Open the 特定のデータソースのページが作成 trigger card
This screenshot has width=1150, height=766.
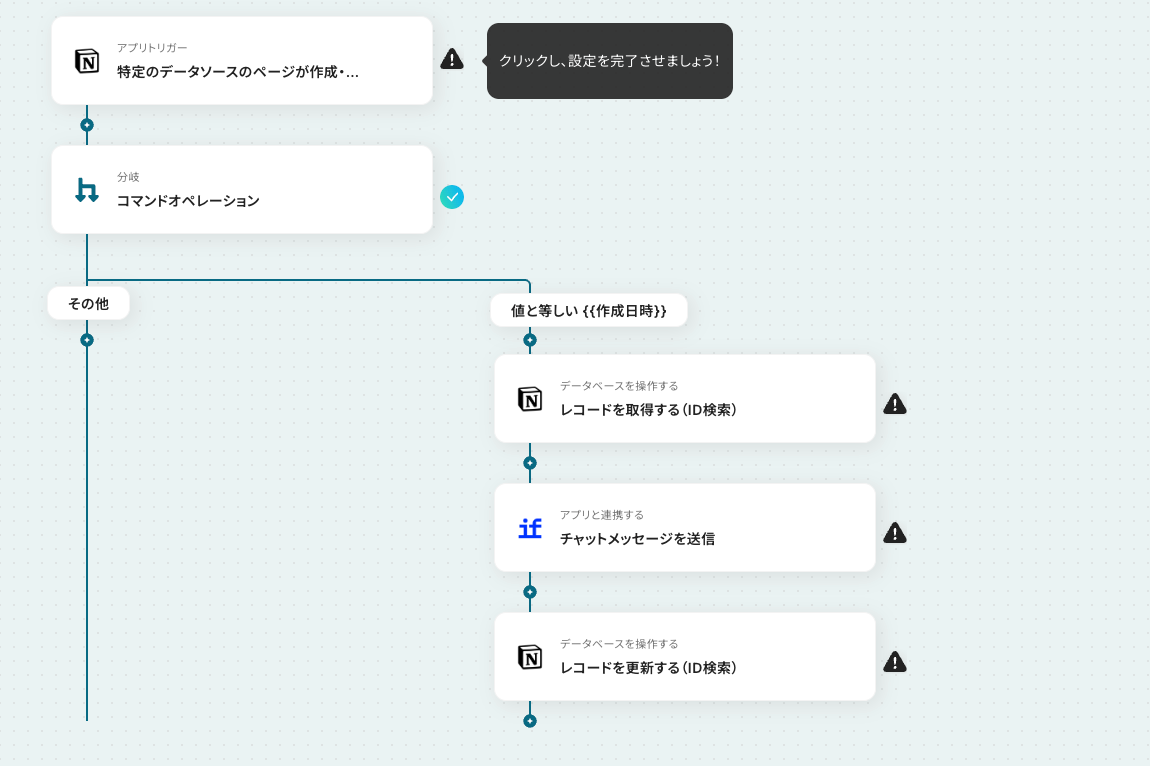pyautogui.click(x=242, y=61)
